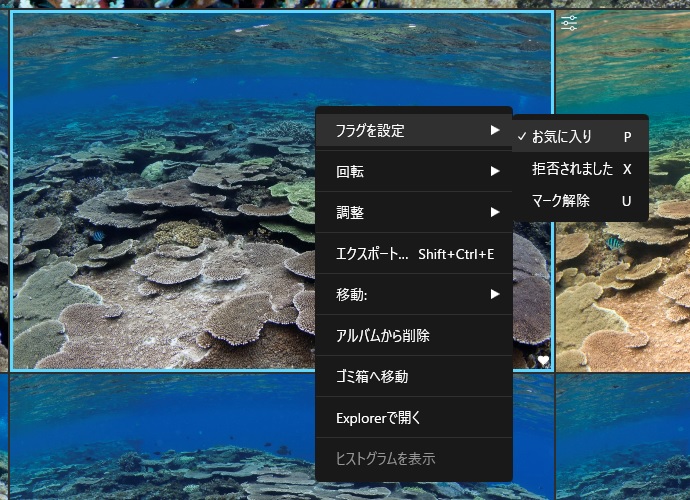This screenshot has height=500, width=690.
Task: Select アルバムから削除 in the context menu
Action: click(x=414, y=335)
